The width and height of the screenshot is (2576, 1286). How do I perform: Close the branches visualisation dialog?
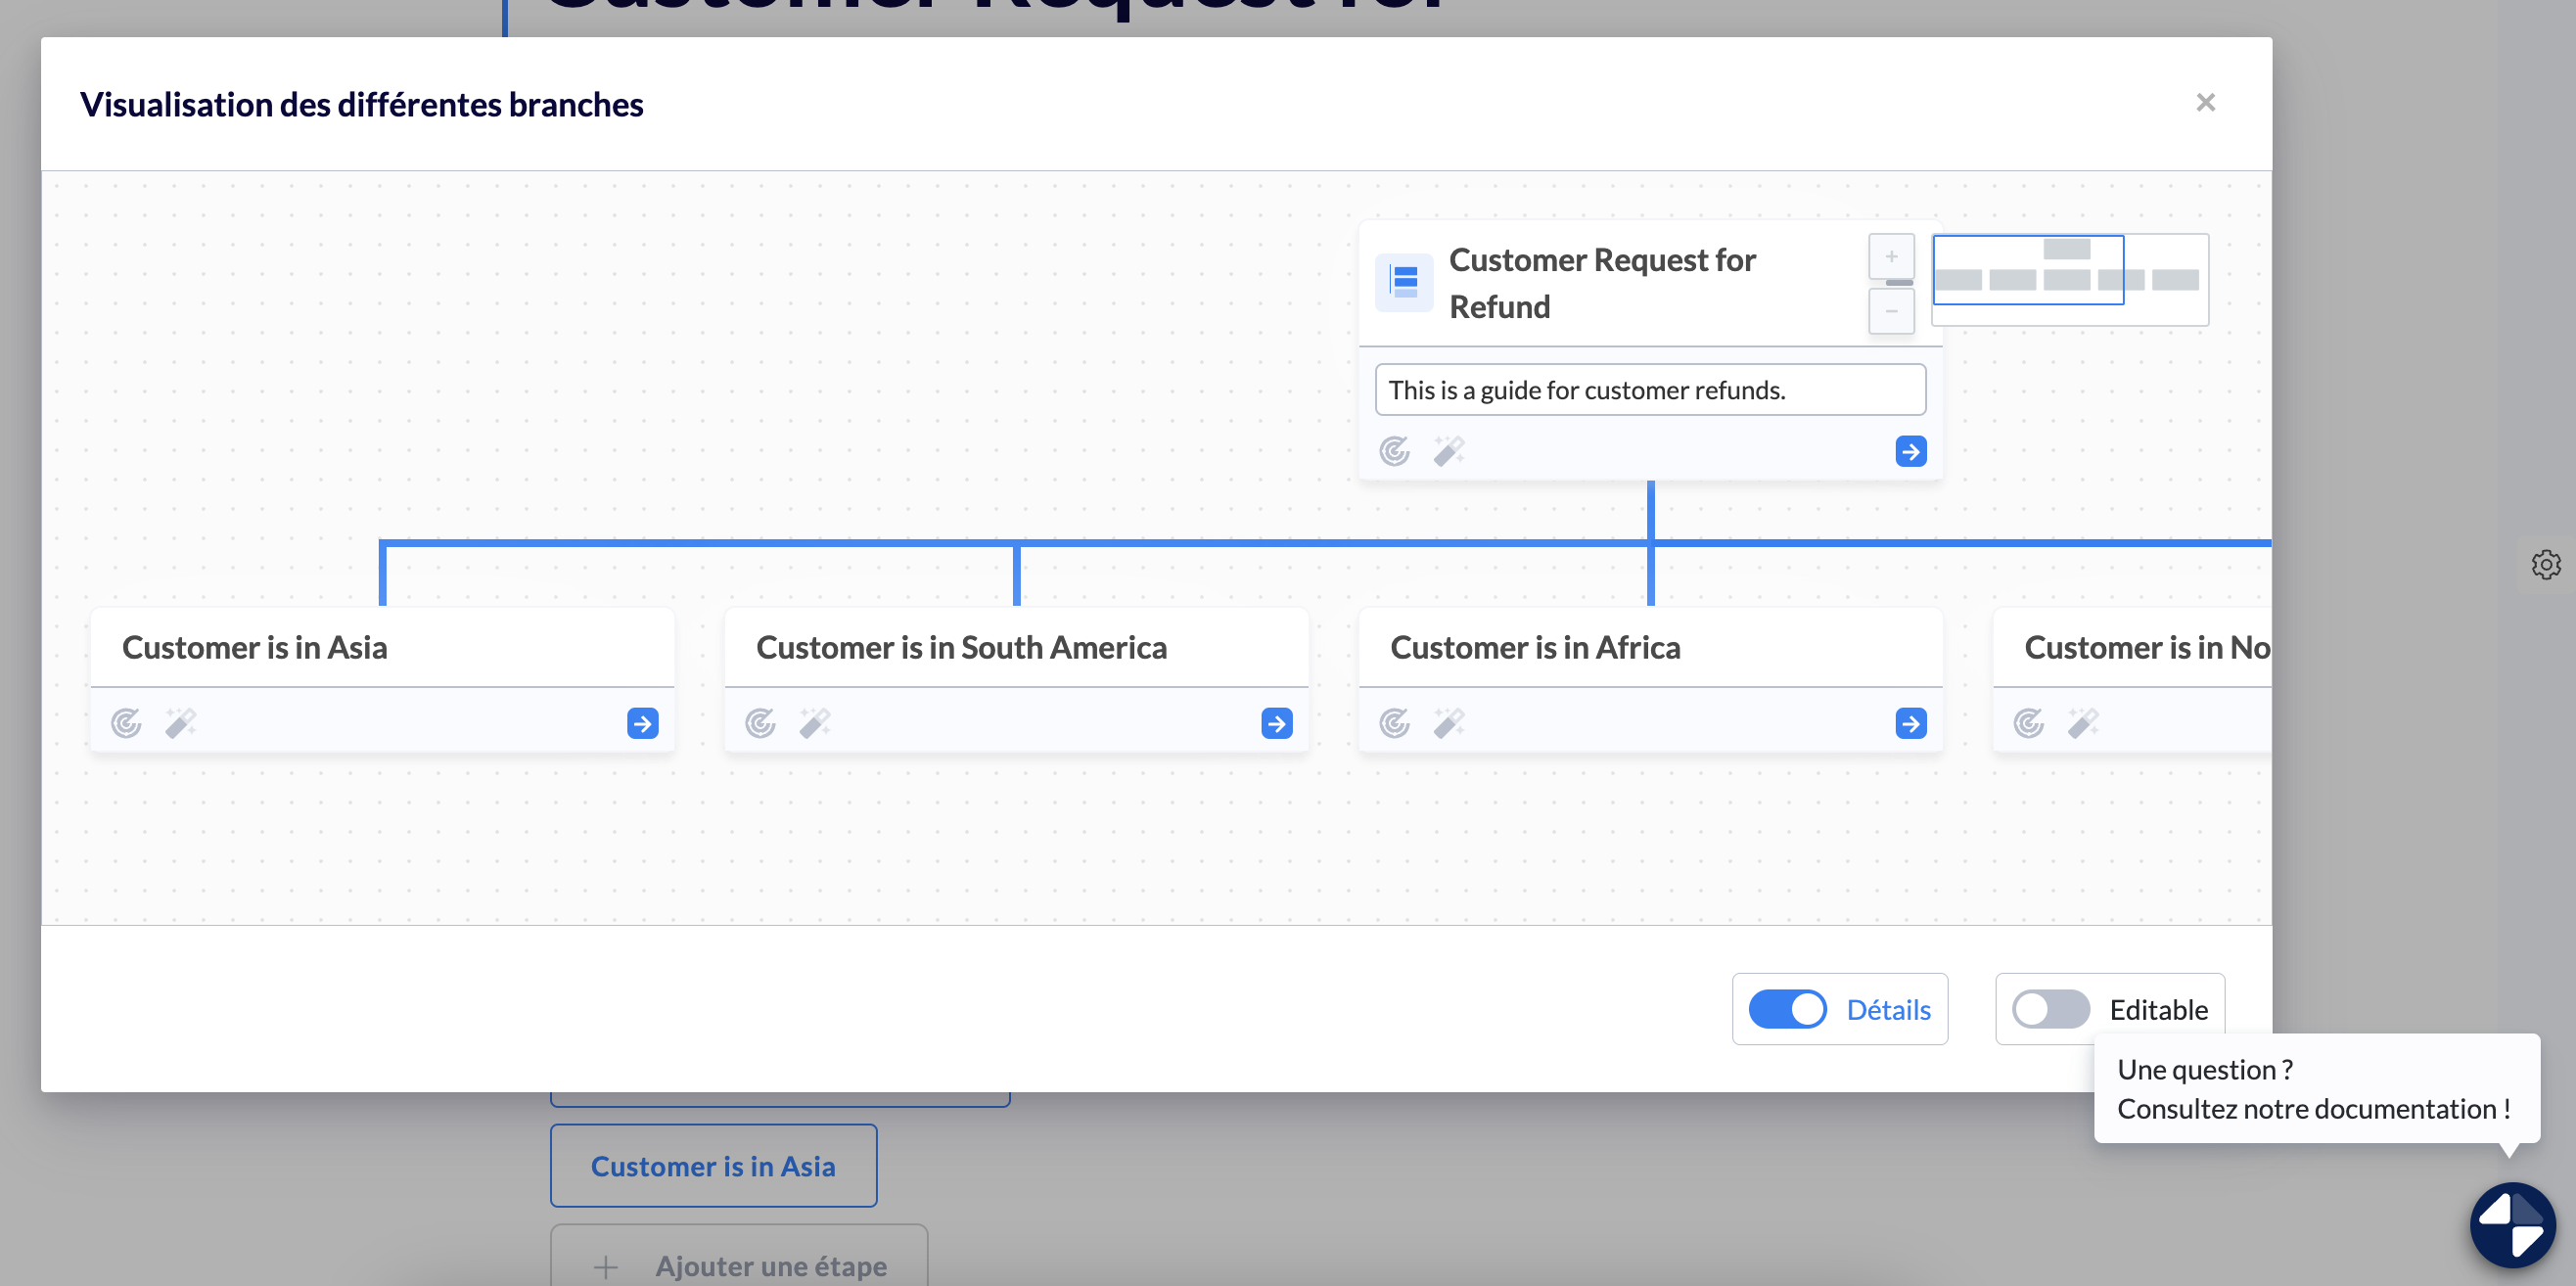pos(2205,102)
